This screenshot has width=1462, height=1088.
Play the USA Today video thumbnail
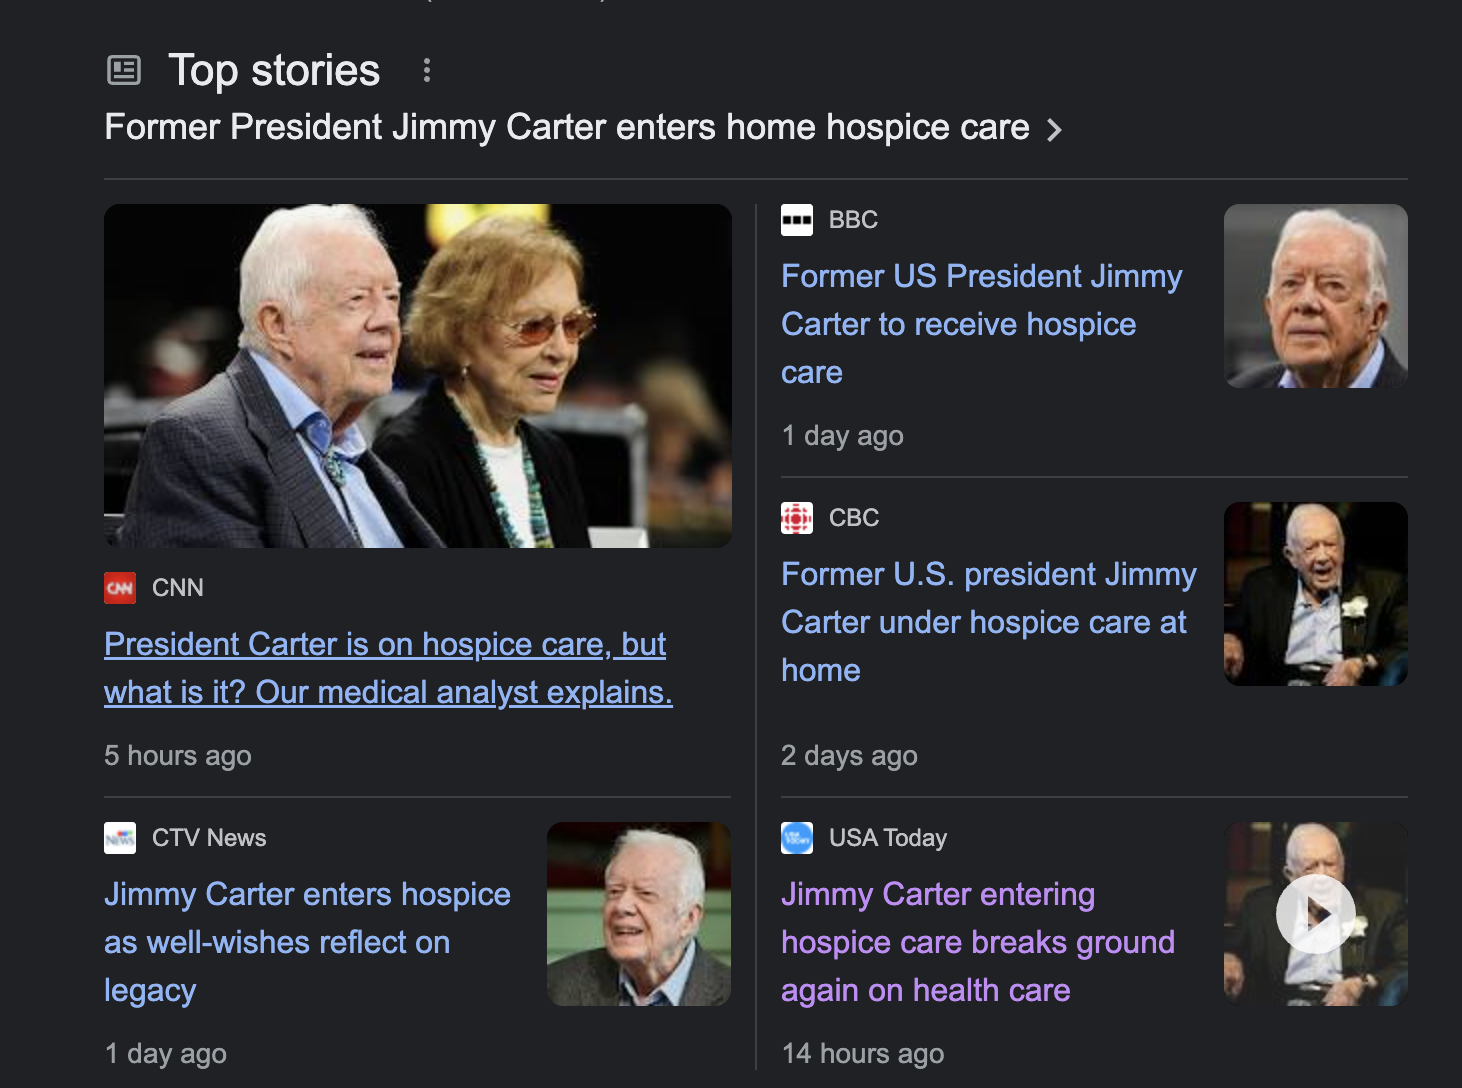click(x=1316, y=914)
